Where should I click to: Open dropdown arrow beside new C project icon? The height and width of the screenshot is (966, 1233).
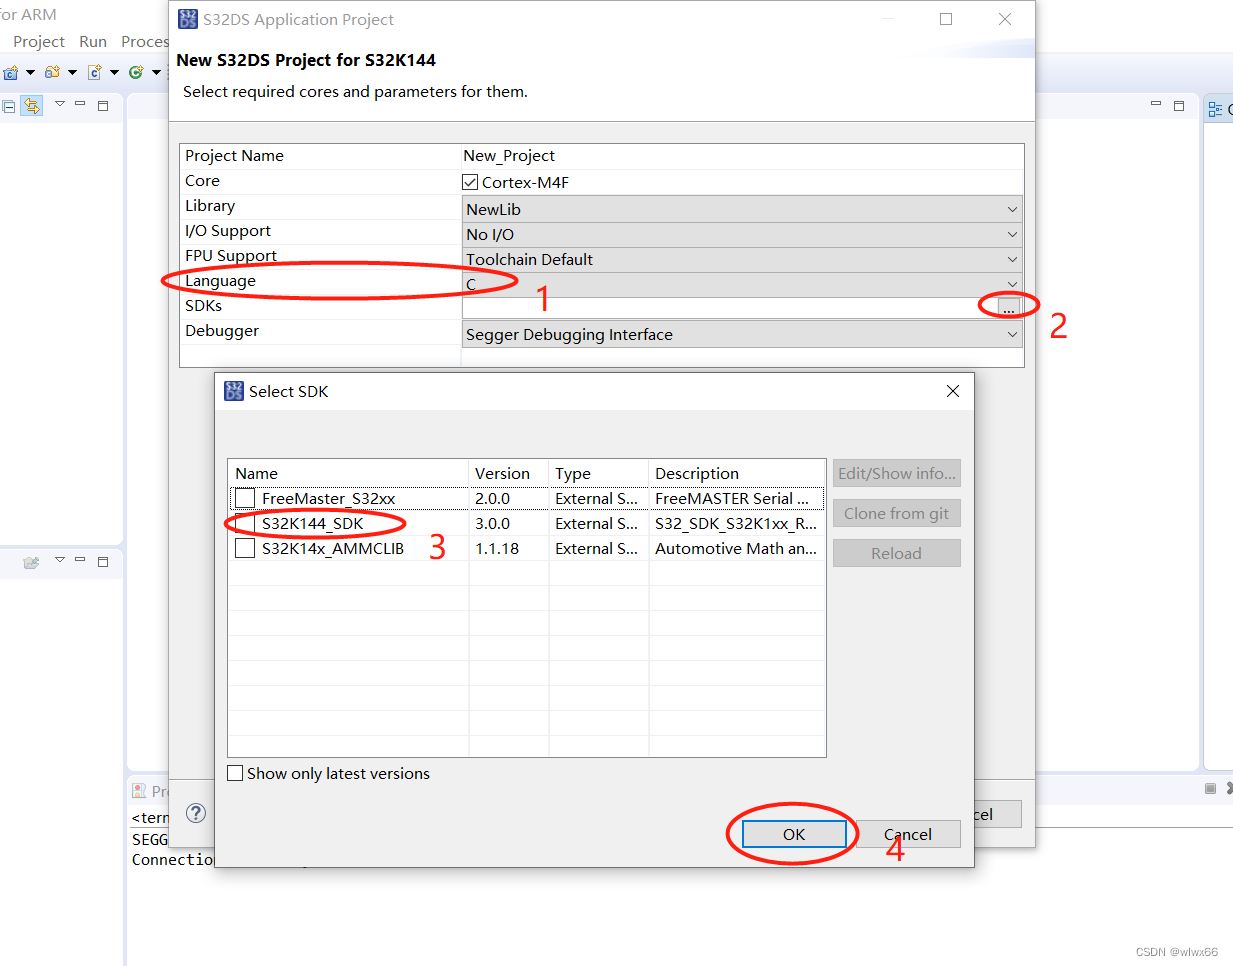[x=30, y=72]
